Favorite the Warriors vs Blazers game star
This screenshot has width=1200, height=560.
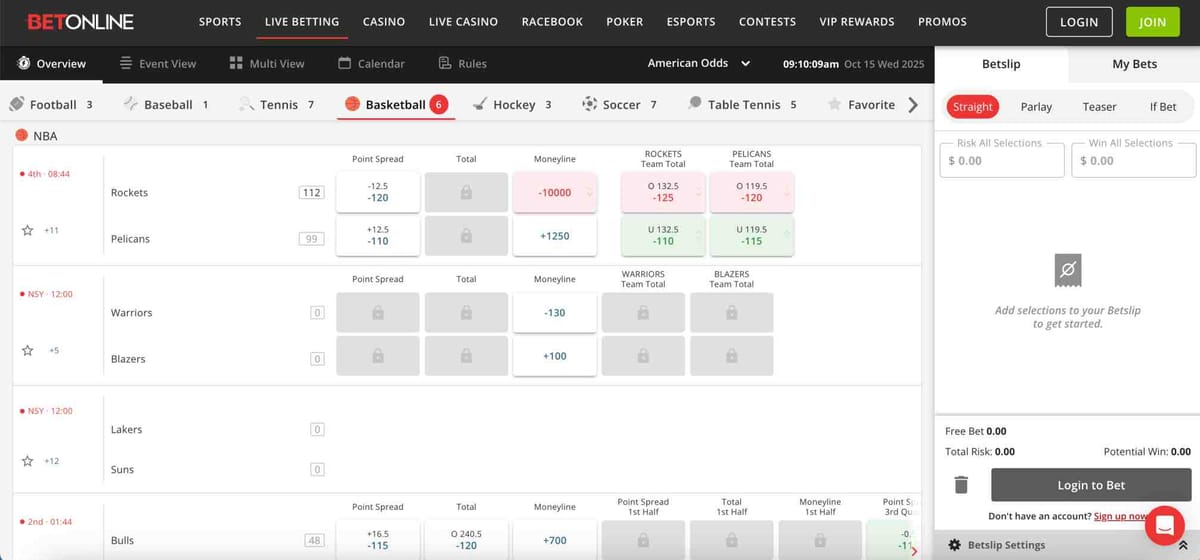(x=27, y=350)
